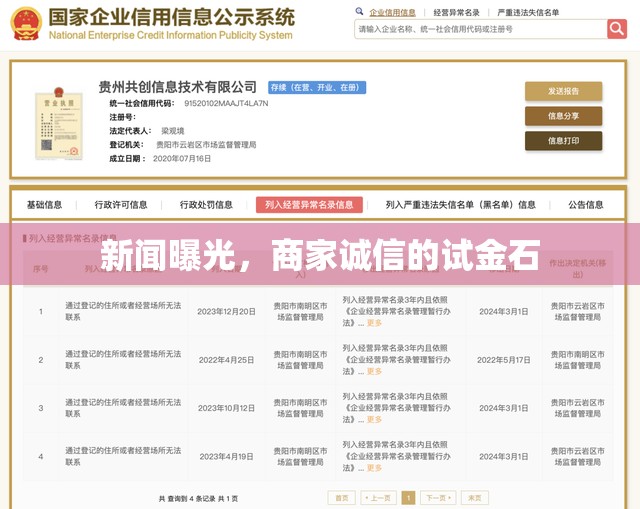Viewport: 640px width, 509px height.
Task: Go to 末页 in pagination
Action: 475,498
